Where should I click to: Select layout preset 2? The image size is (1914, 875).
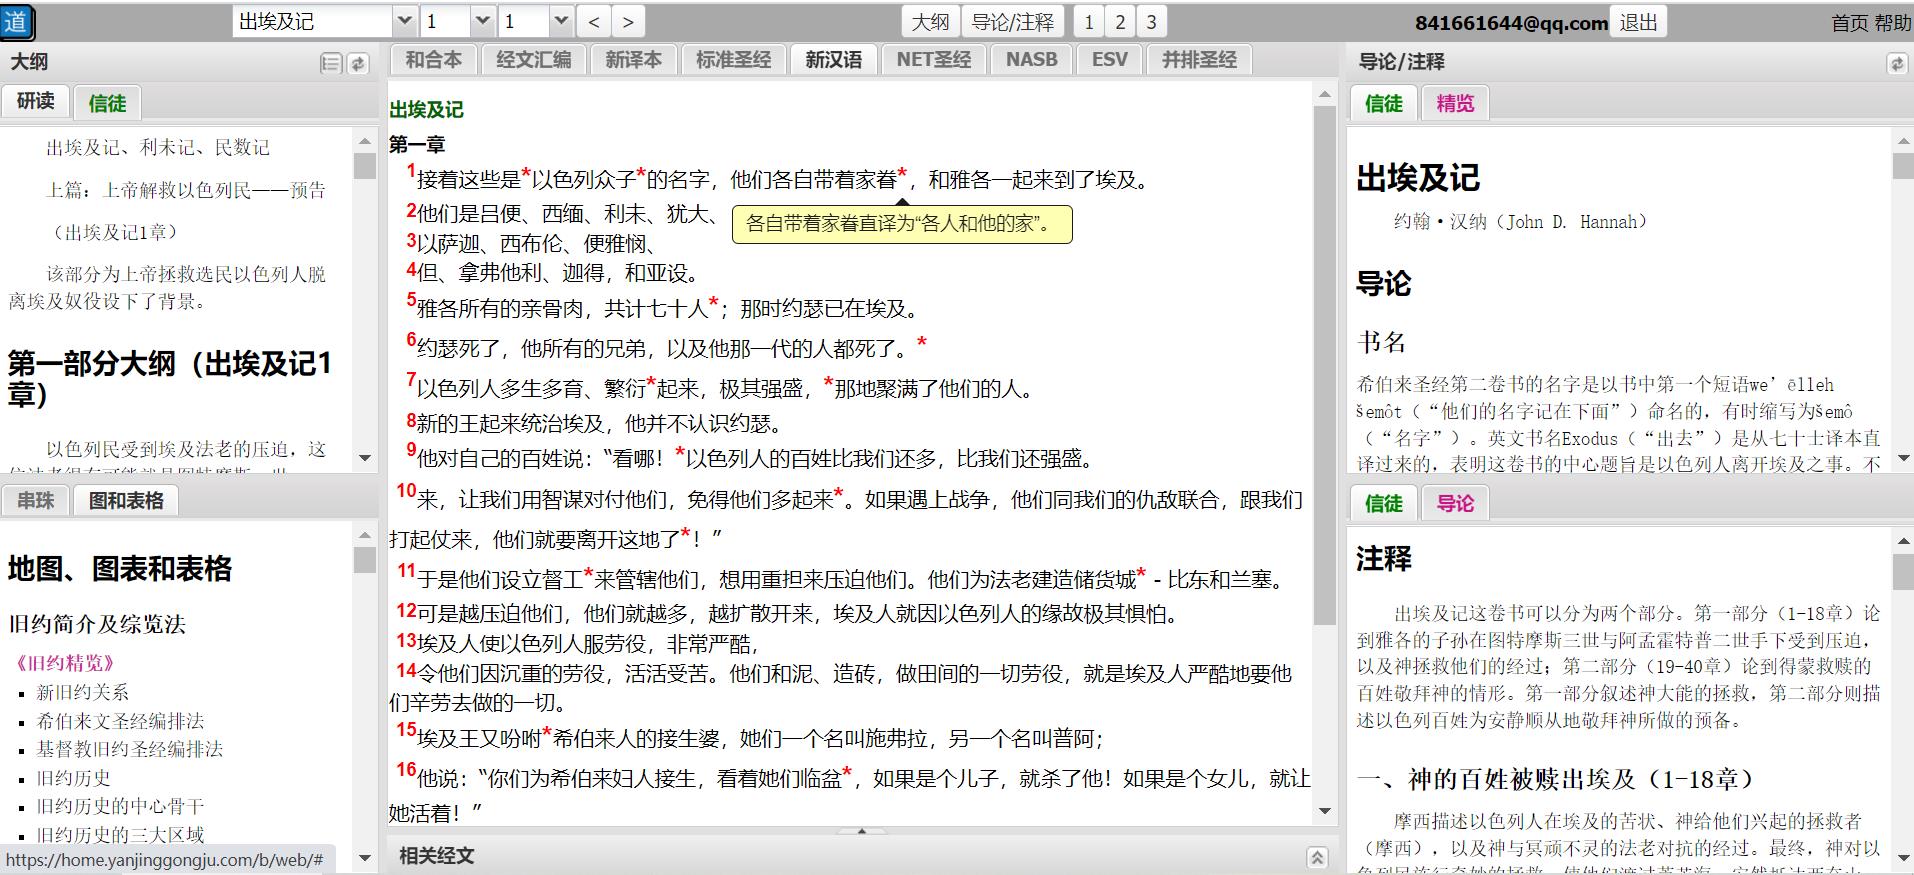click(1120, 21)
